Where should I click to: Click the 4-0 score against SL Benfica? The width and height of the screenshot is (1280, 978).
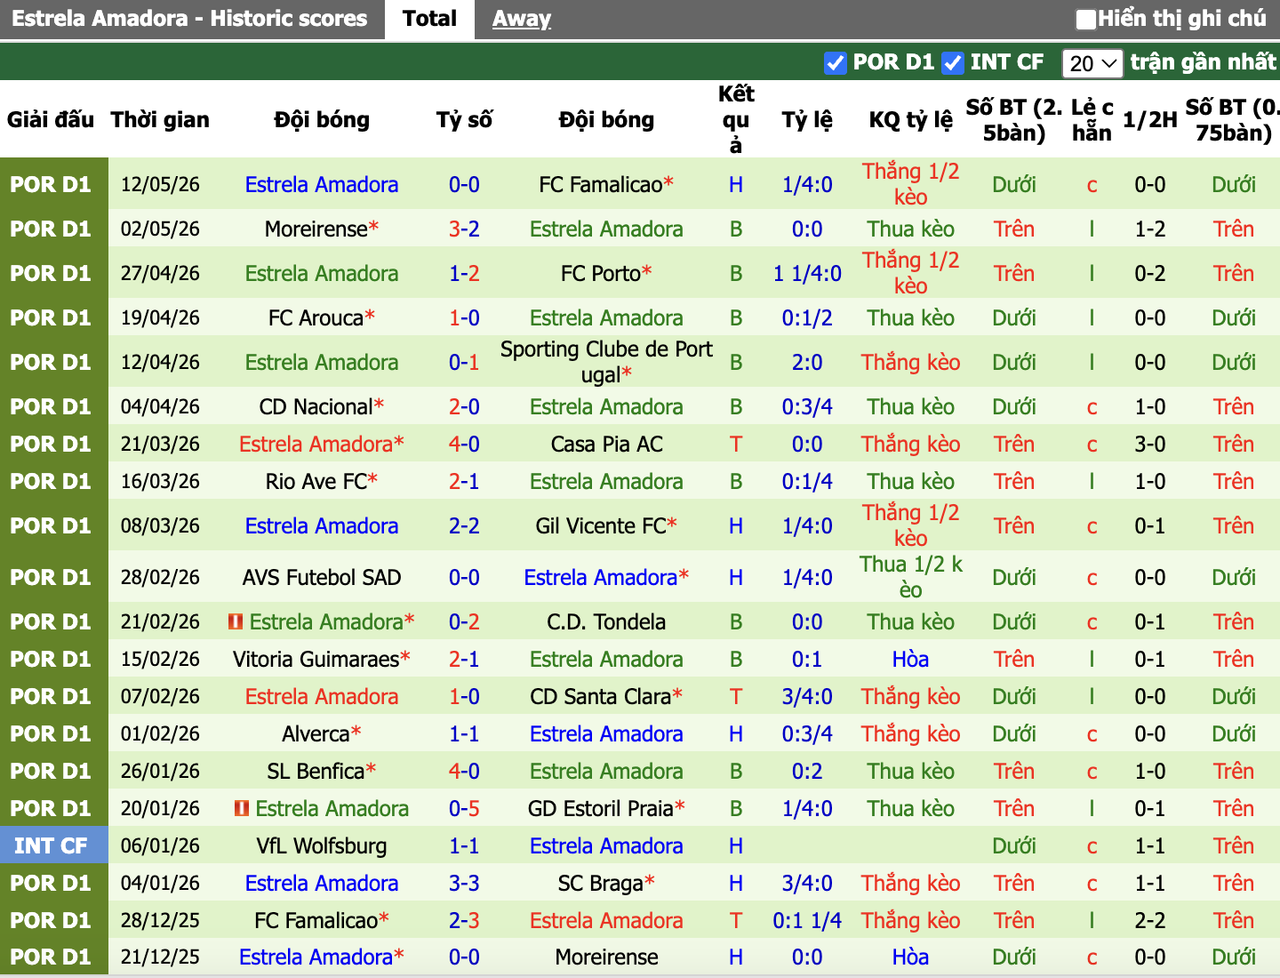(464, 771)
